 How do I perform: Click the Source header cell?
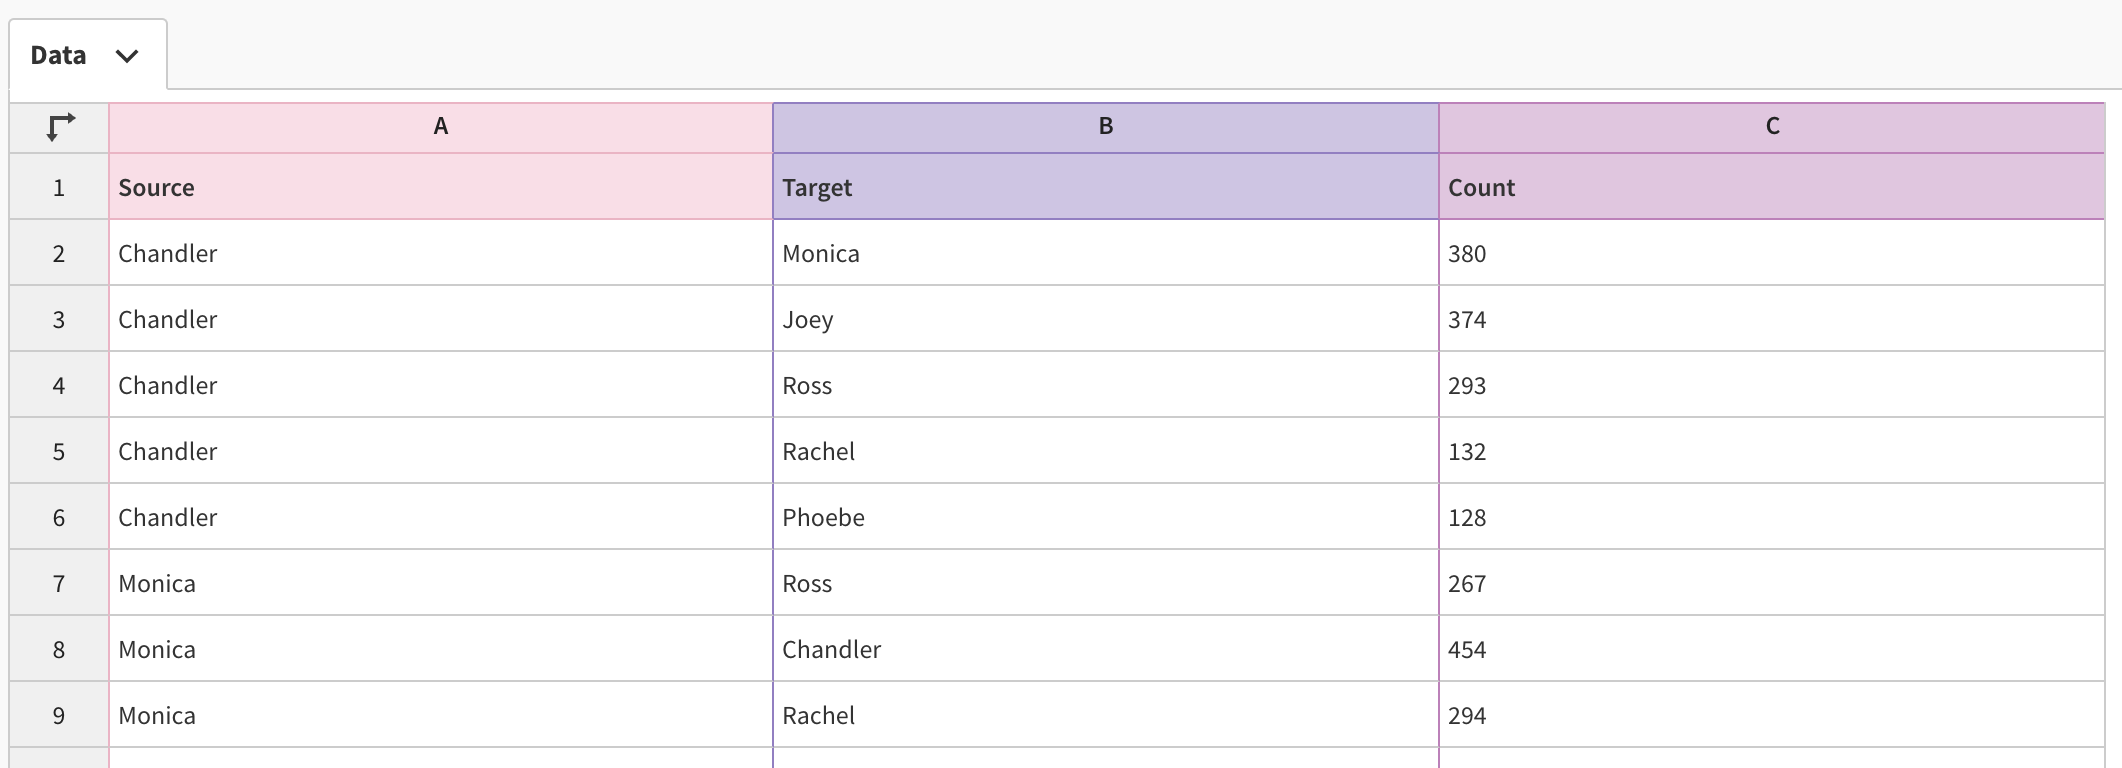point(440,188)
